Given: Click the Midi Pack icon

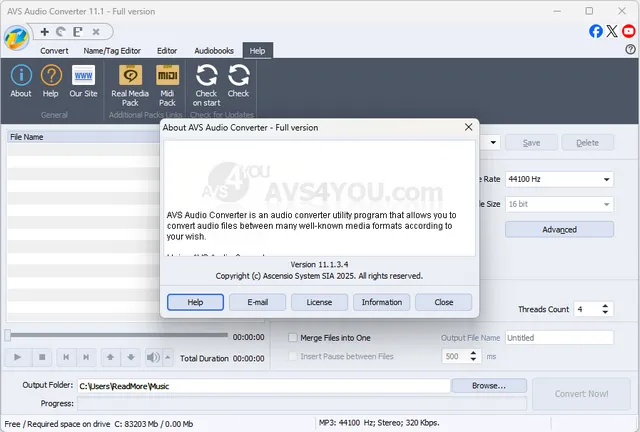Looking at the screenshot, I should tap(167, 78).
